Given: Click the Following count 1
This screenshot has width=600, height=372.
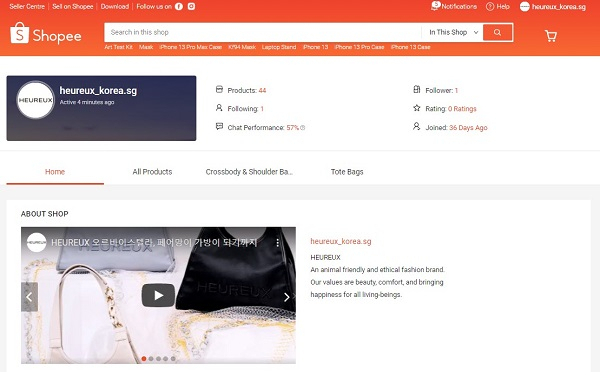Looking at the screenshot, I should click(262, 109).
